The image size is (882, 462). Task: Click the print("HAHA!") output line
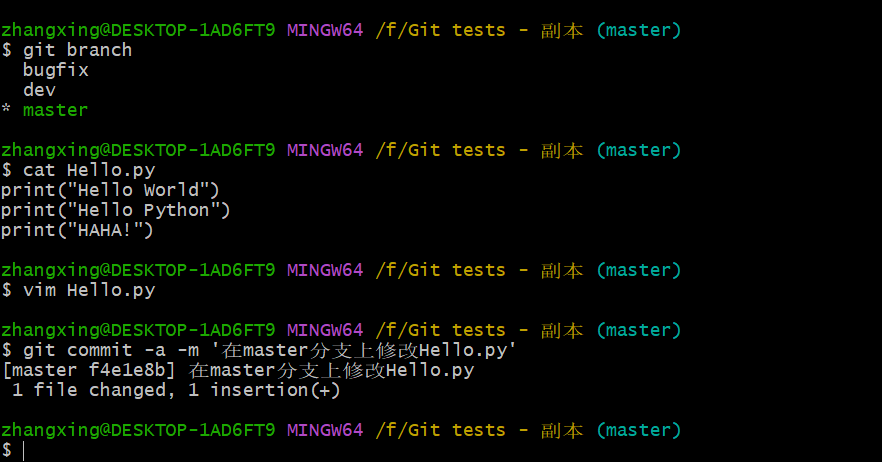[77, 230]
